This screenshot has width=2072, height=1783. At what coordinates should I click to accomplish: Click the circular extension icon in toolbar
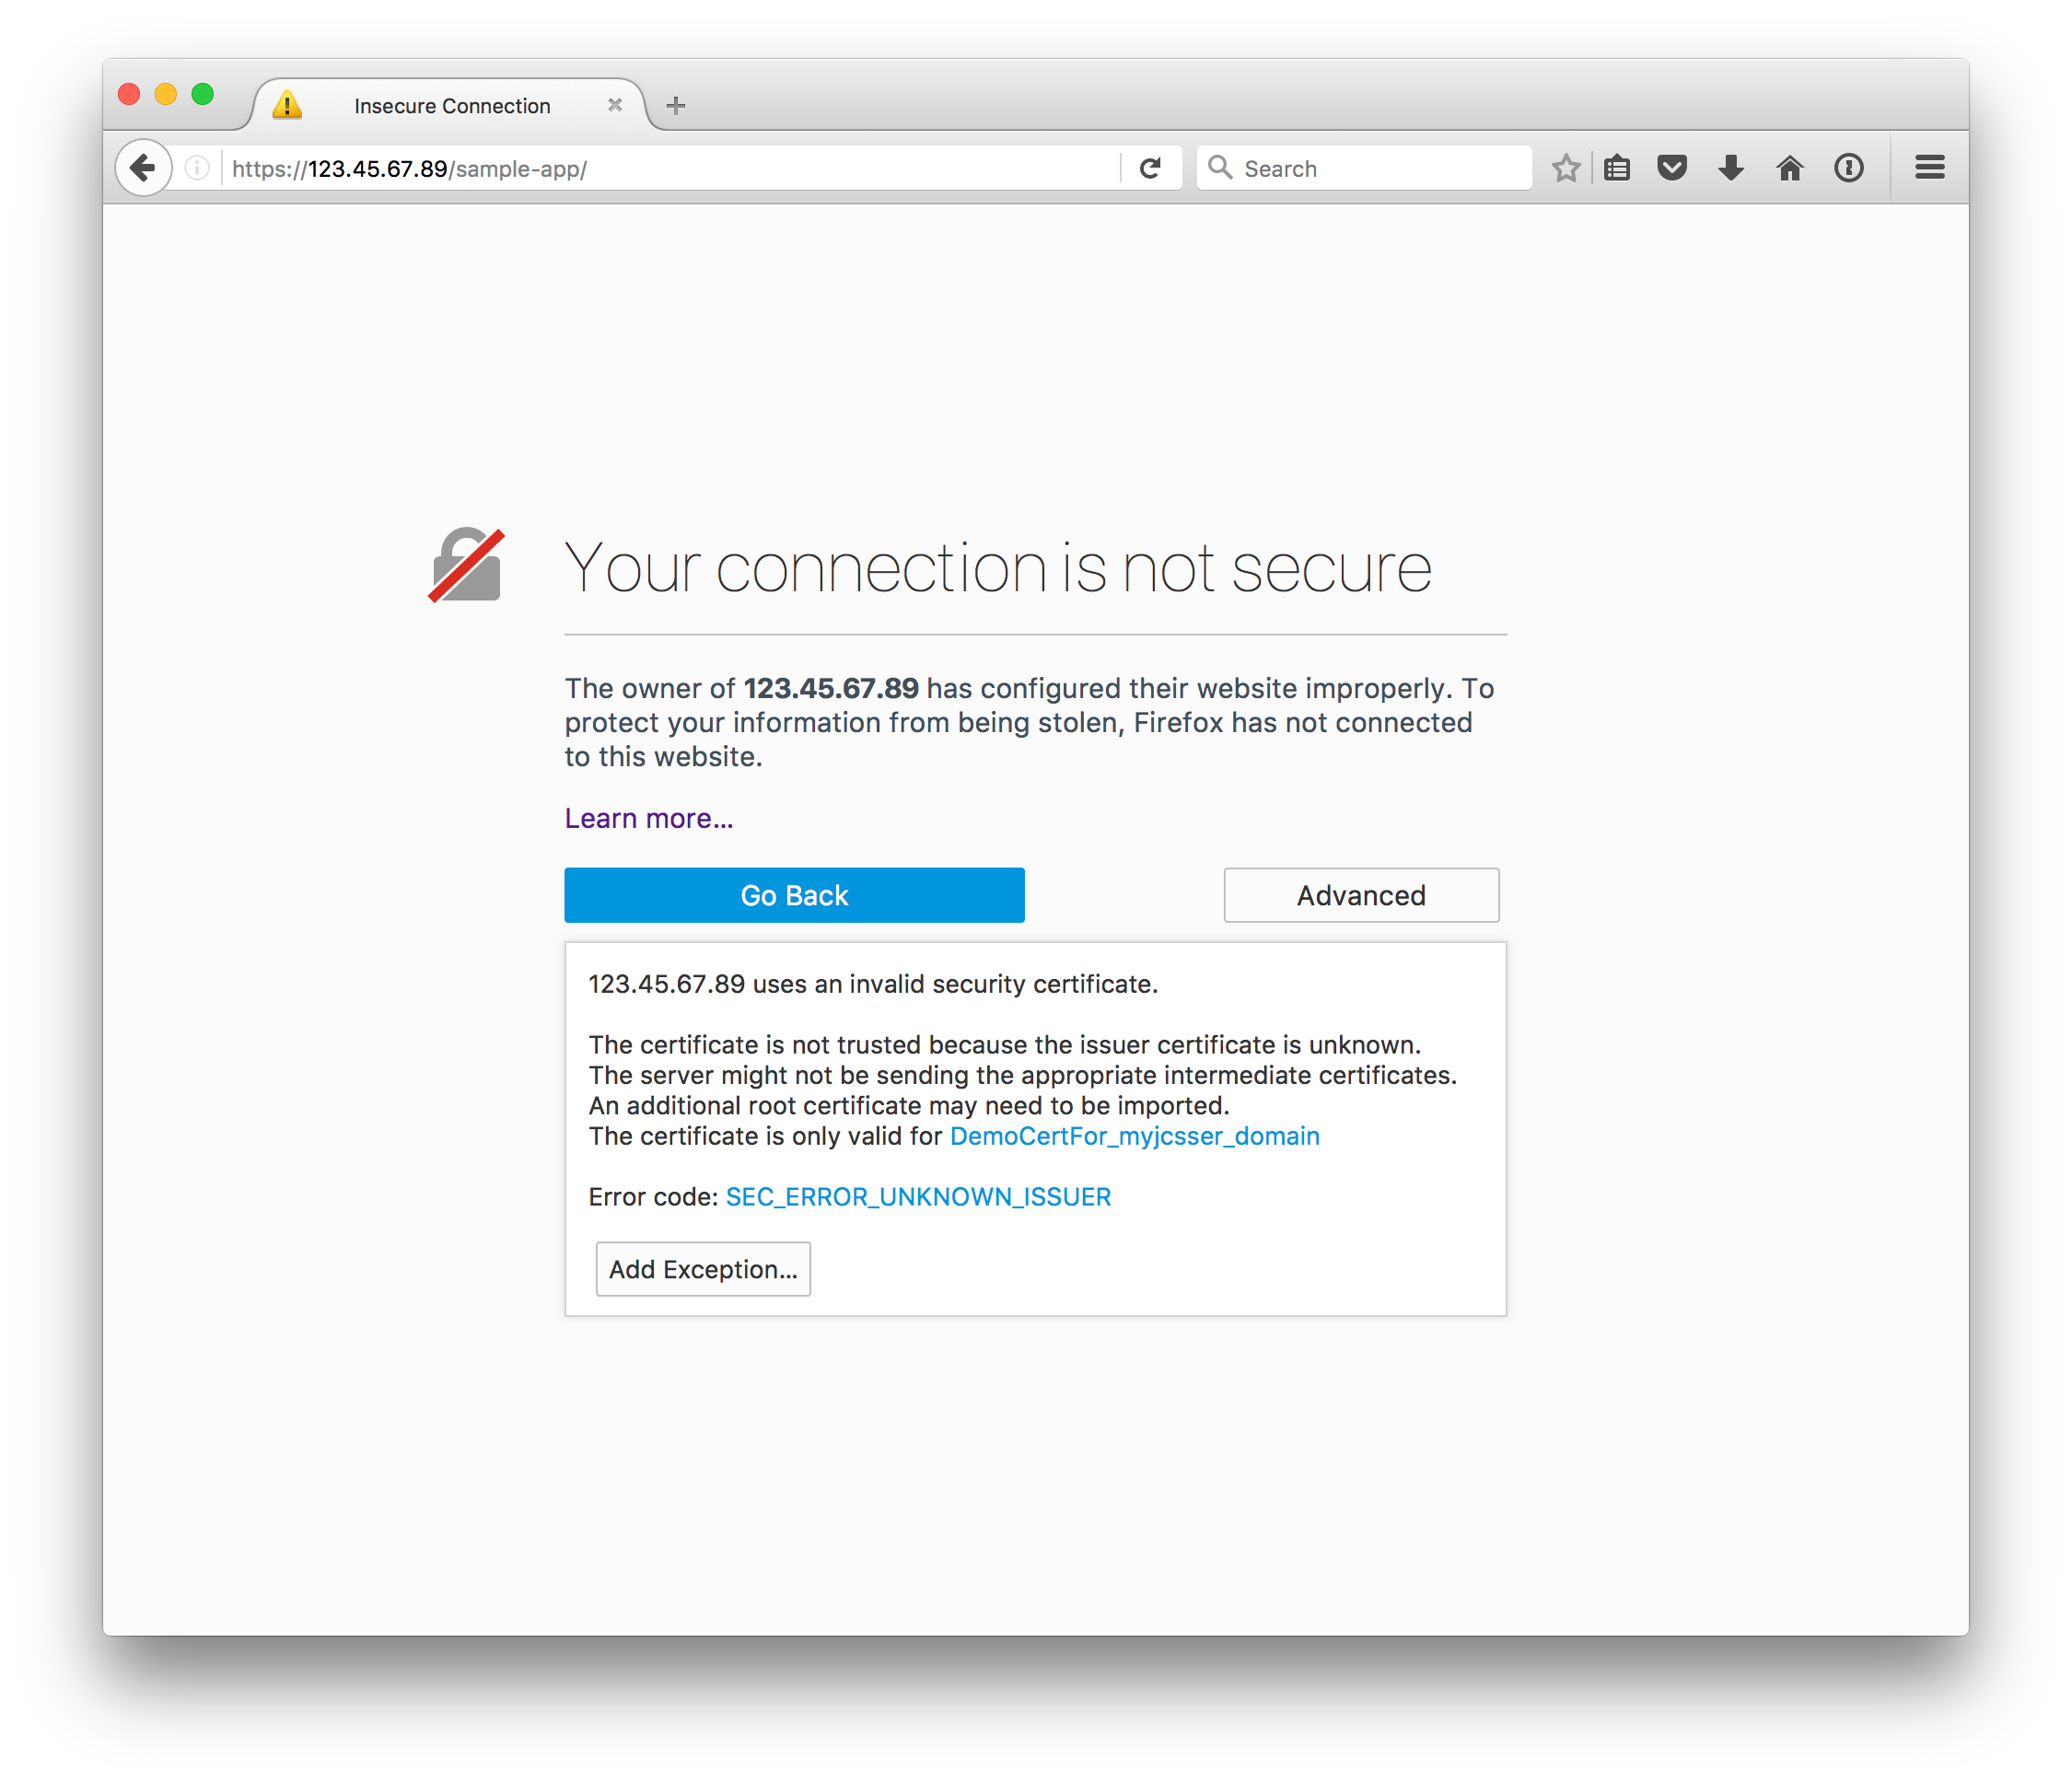coord(1849,168)
